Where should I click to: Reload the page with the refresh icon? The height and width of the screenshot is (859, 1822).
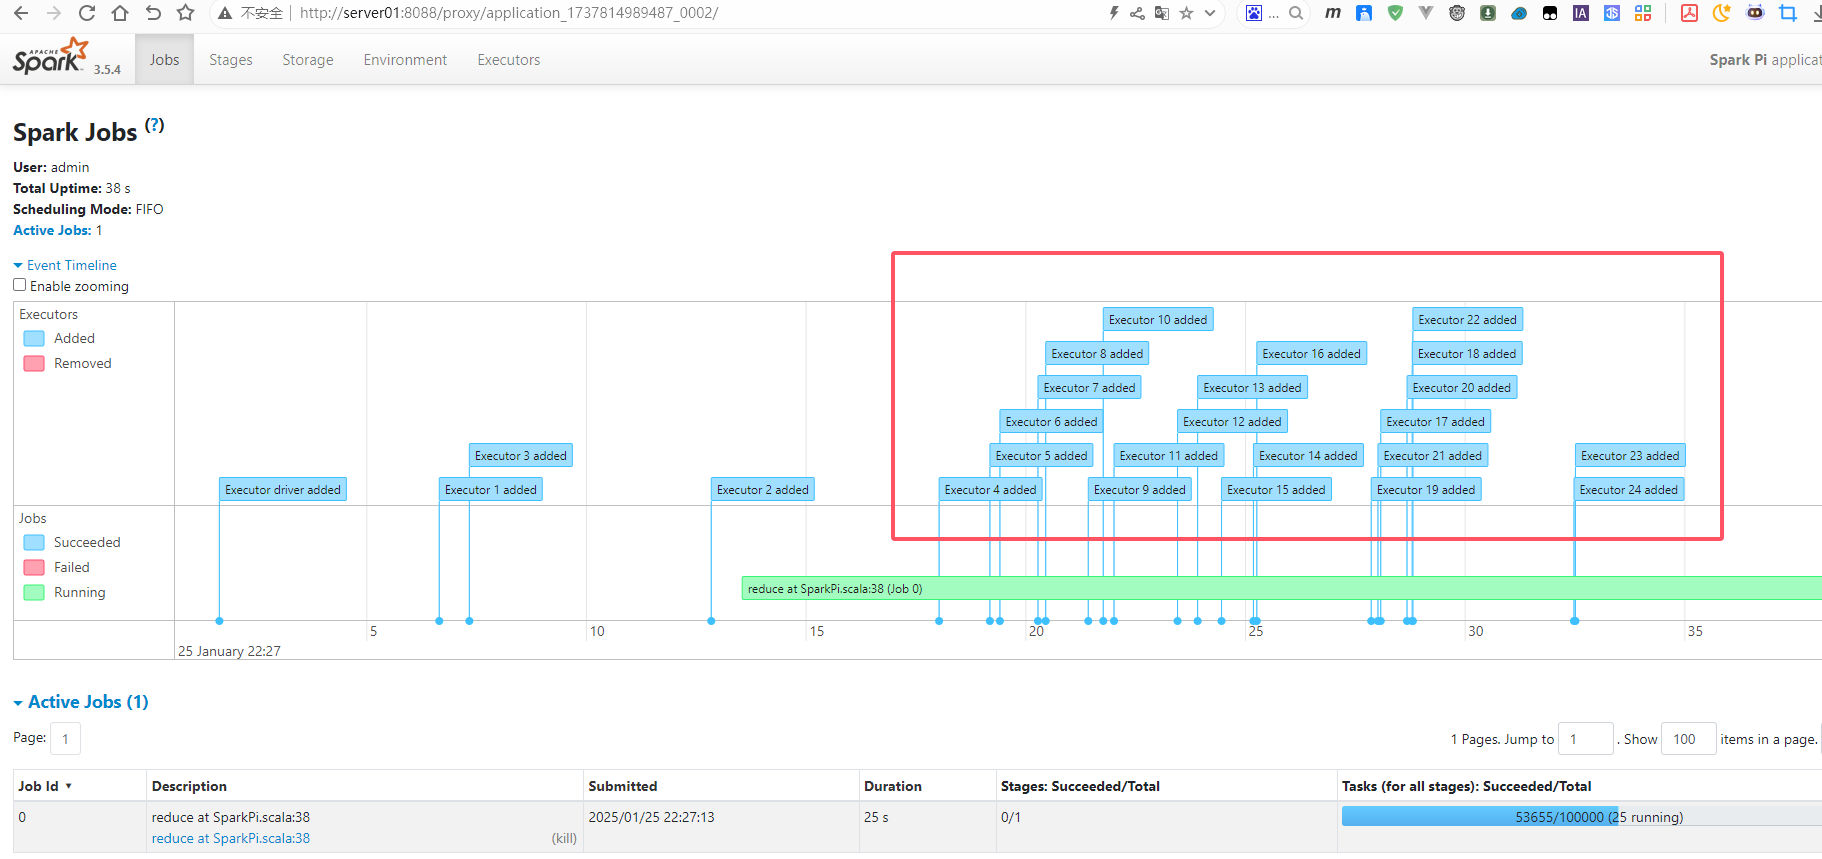[87, 13]
